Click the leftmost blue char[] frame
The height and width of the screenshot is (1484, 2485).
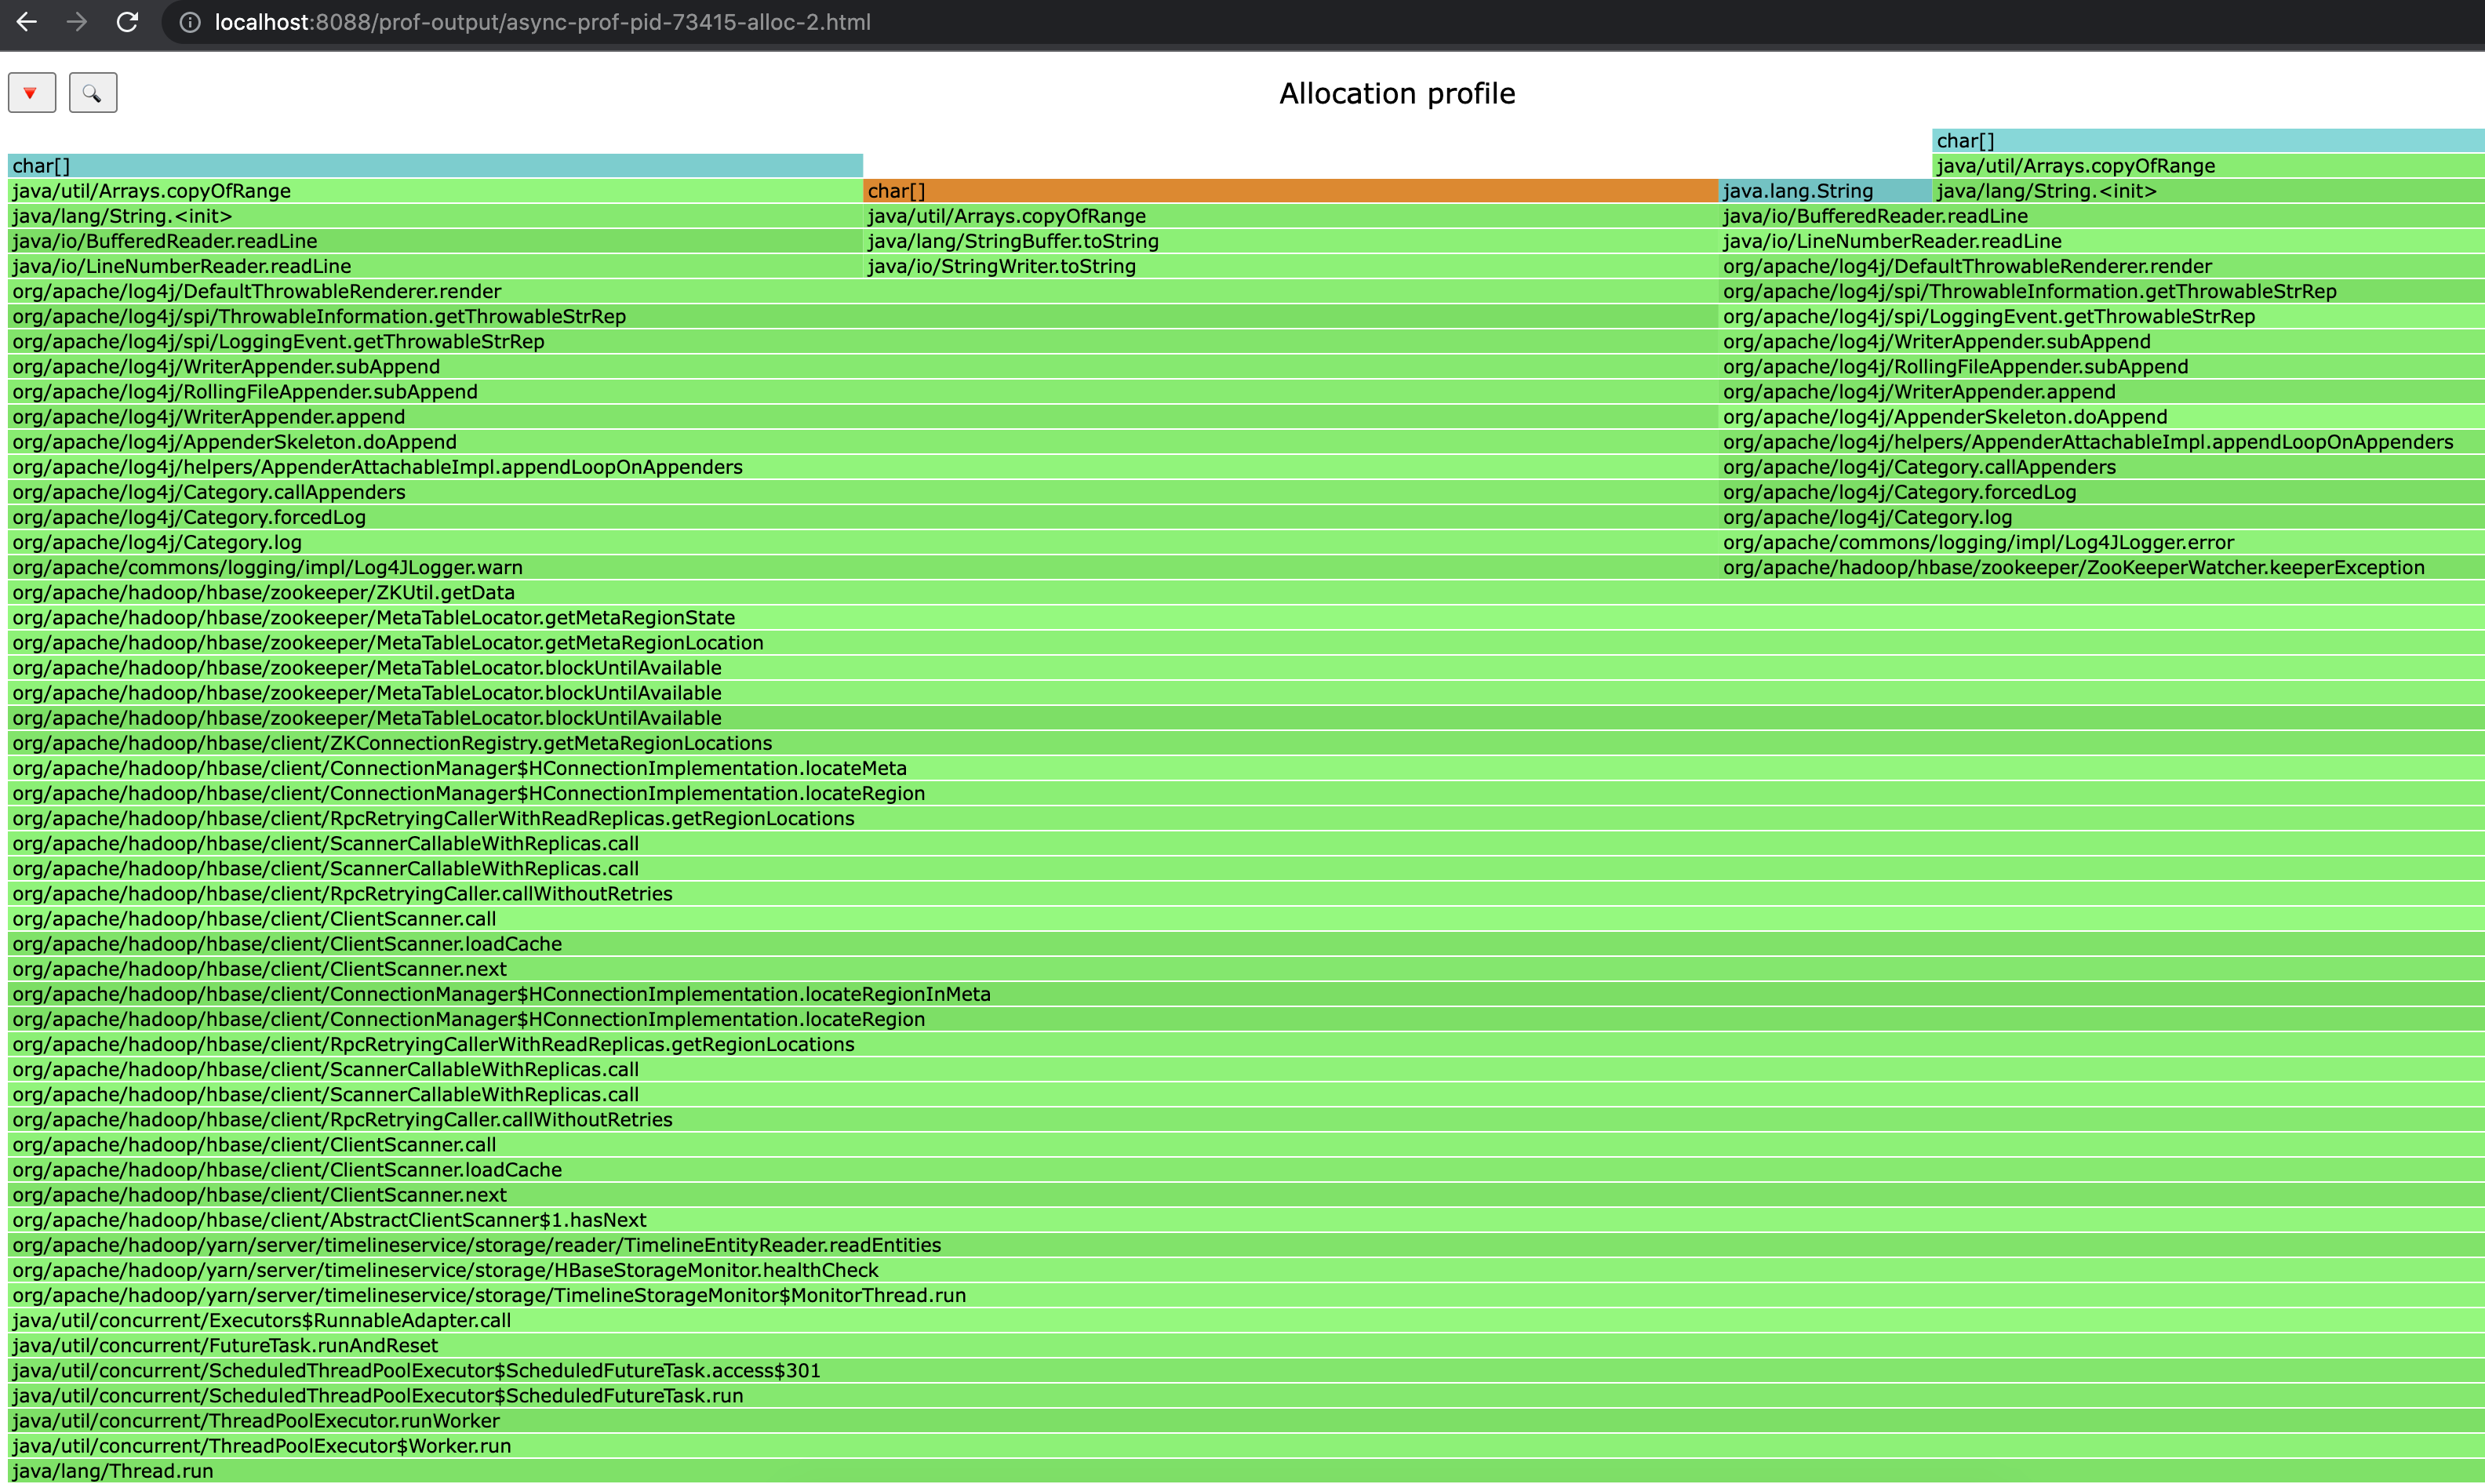pos(435,166)
